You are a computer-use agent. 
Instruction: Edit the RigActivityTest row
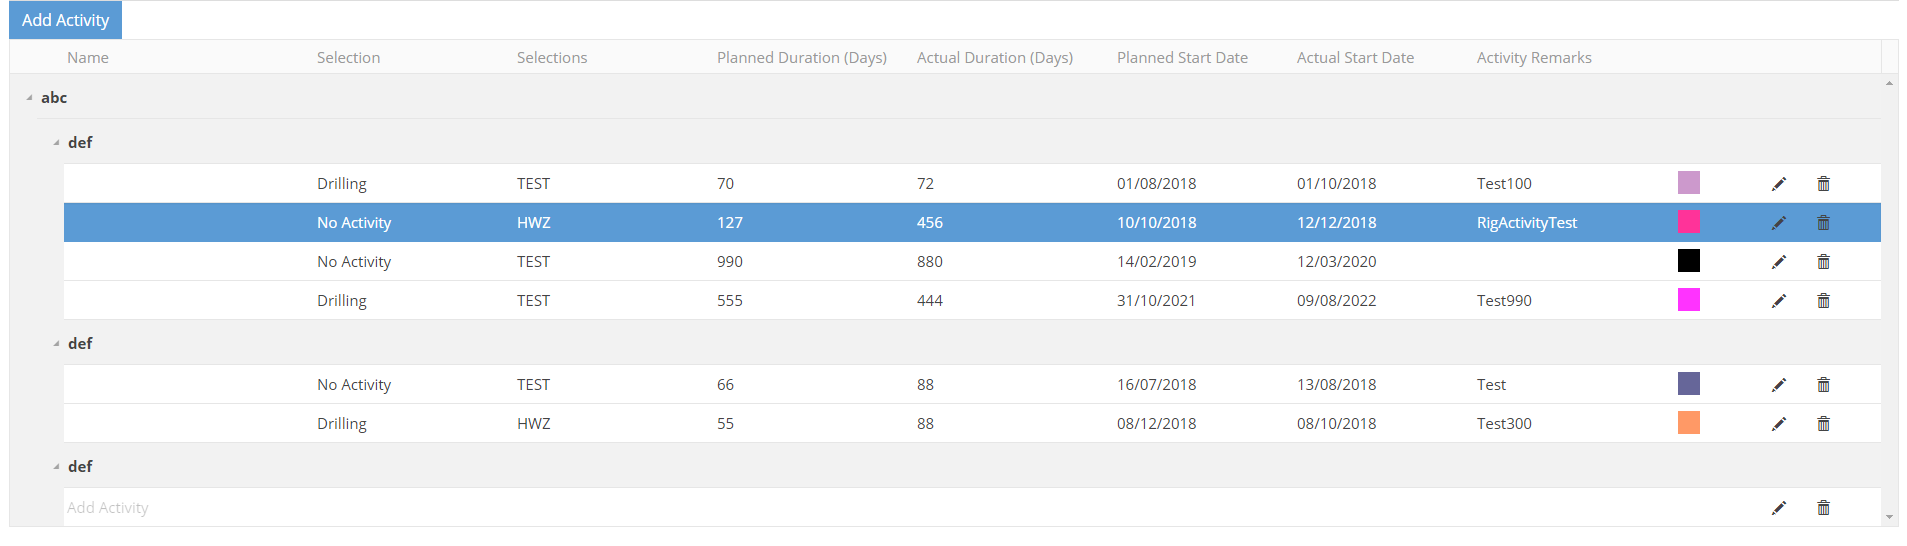[x=1778, y=223]
